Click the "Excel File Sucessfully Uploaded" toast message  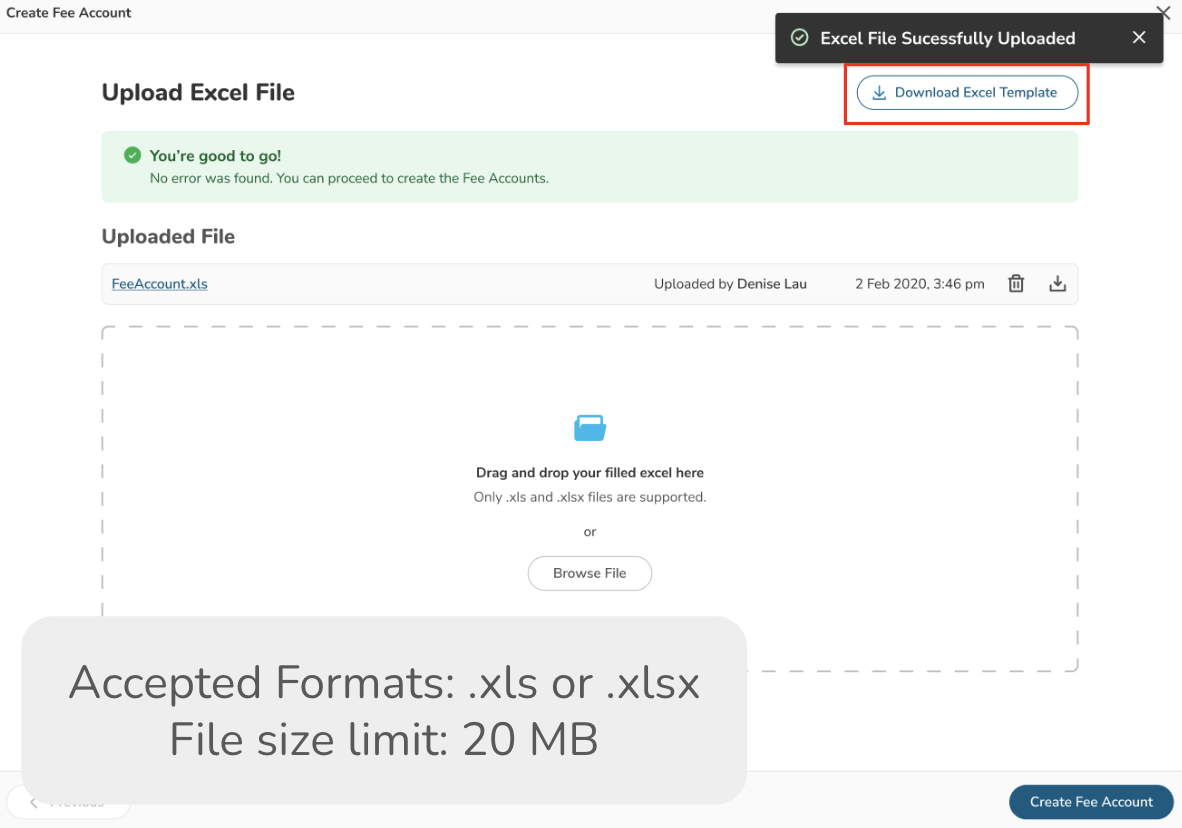pos(947,39)
